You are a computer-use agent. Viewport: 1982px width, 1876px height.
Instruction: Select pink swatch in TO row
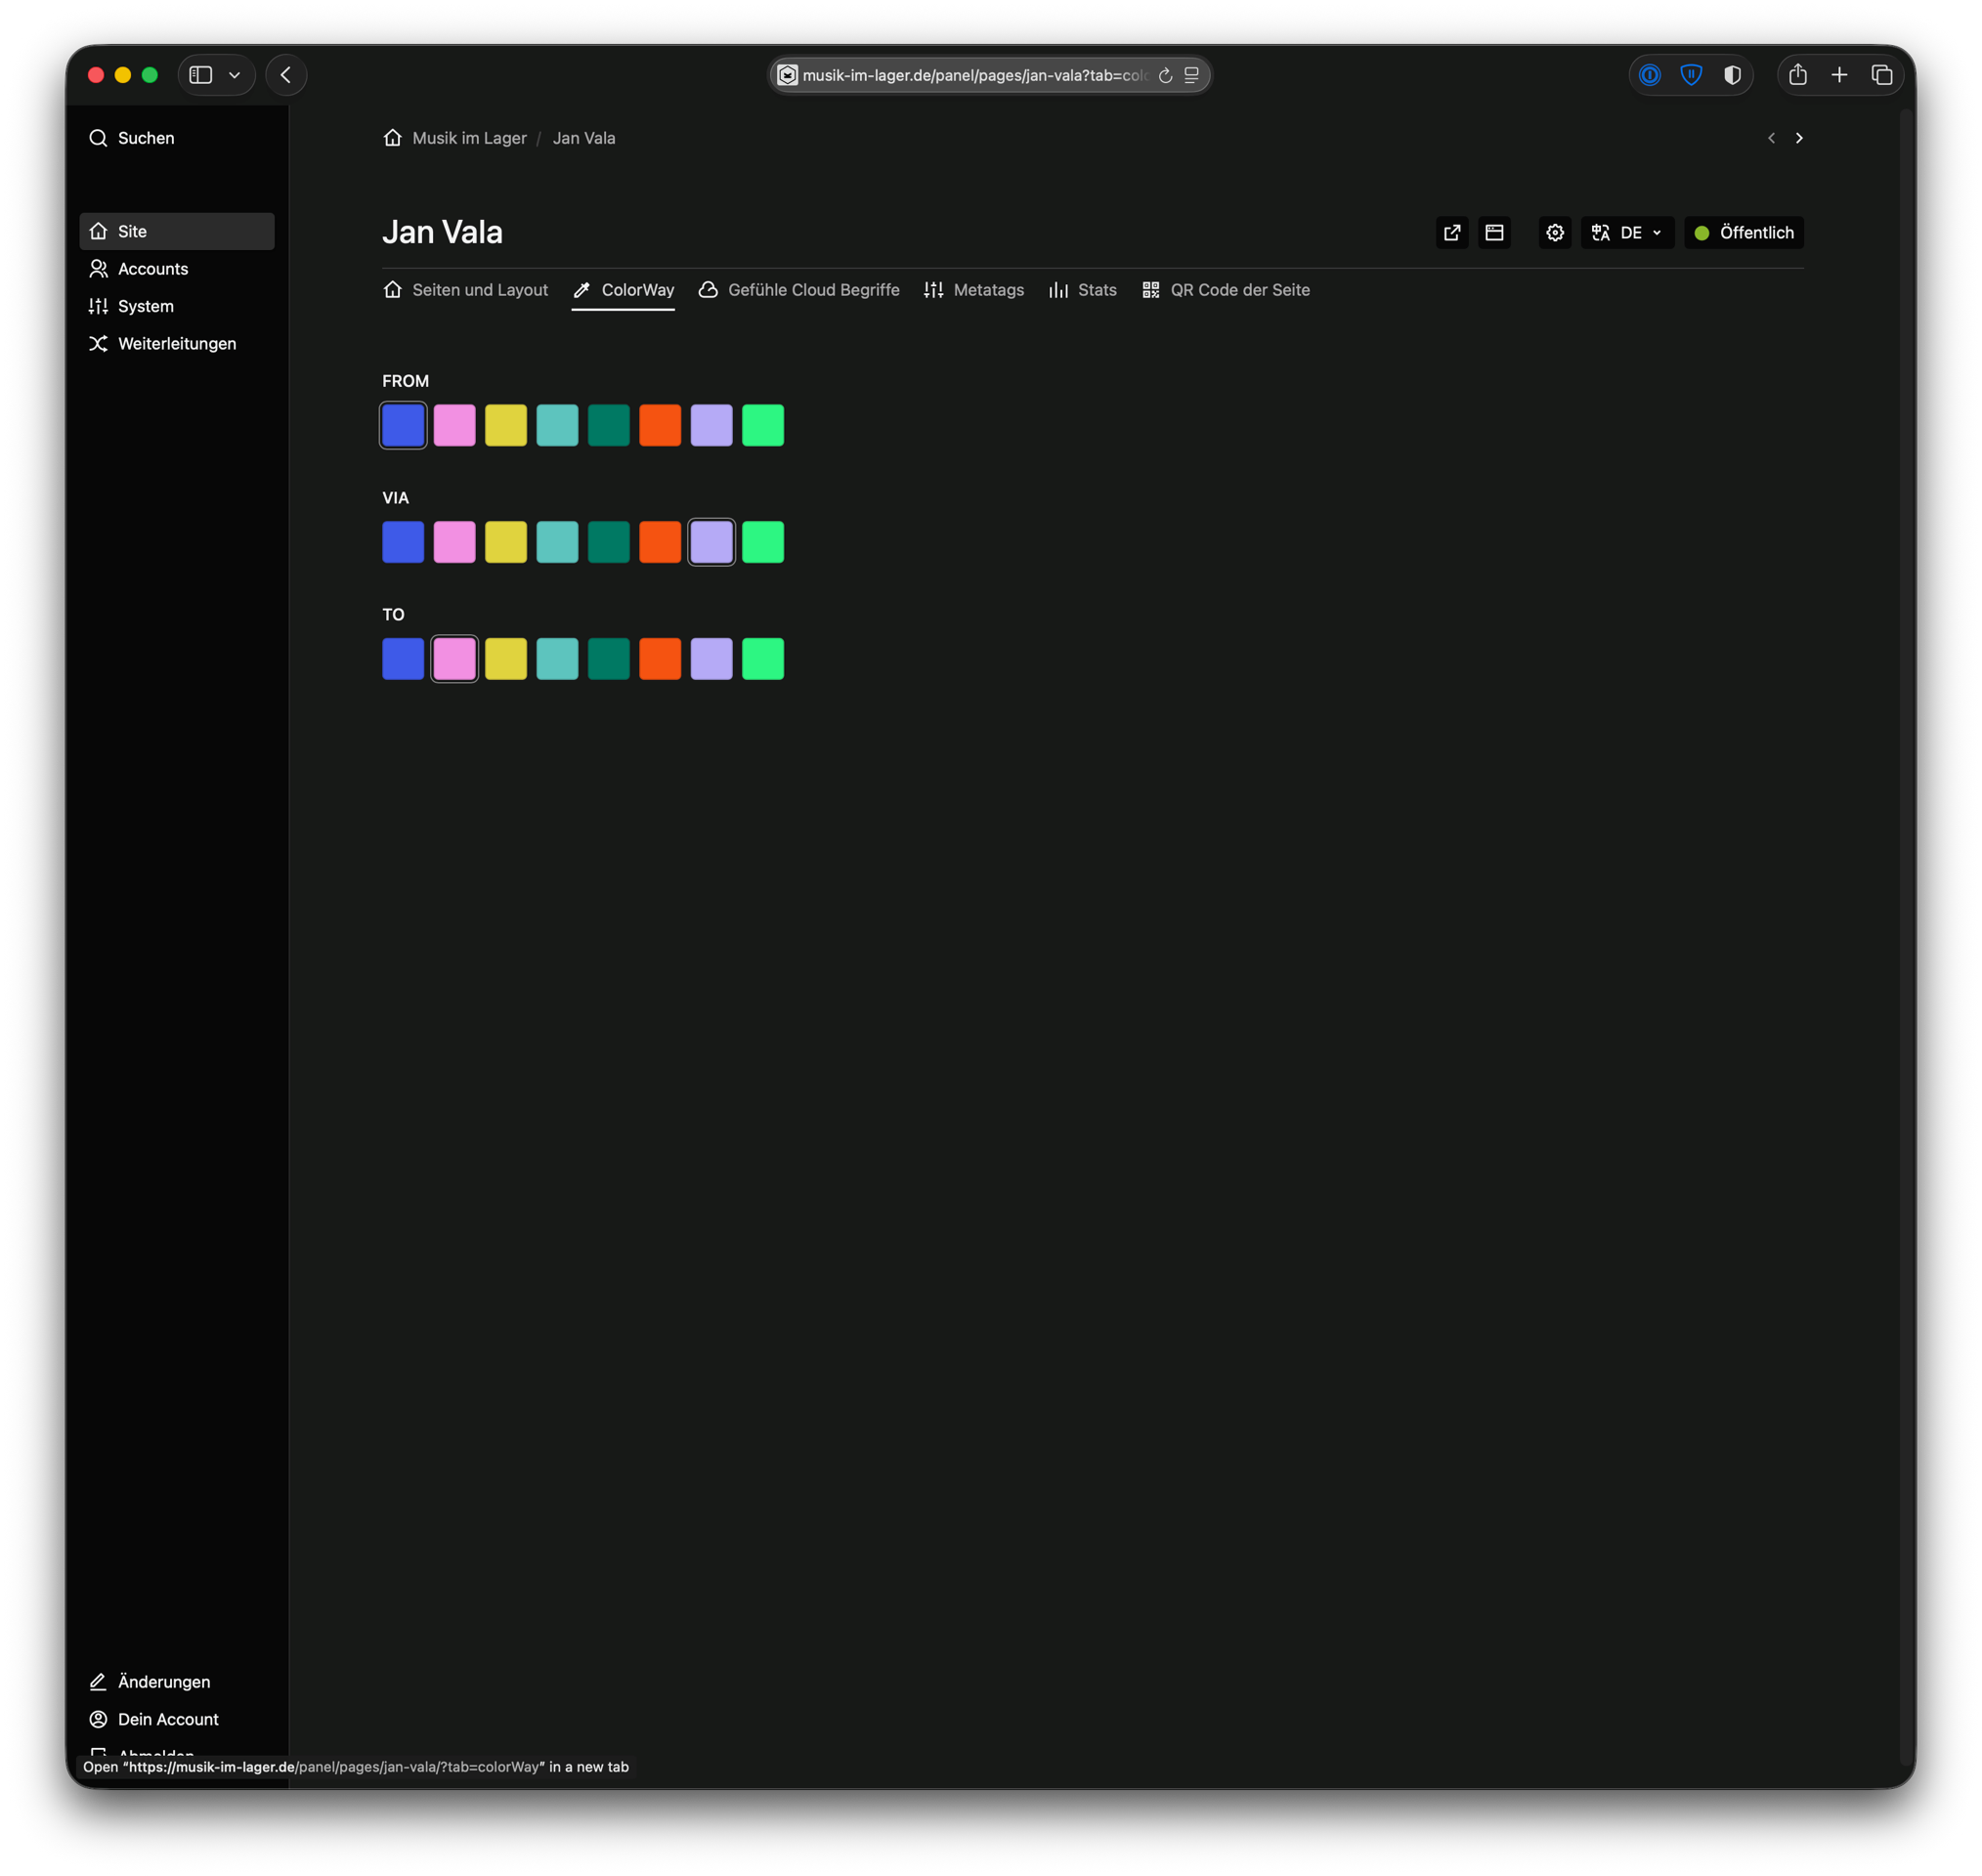point(454,659)
